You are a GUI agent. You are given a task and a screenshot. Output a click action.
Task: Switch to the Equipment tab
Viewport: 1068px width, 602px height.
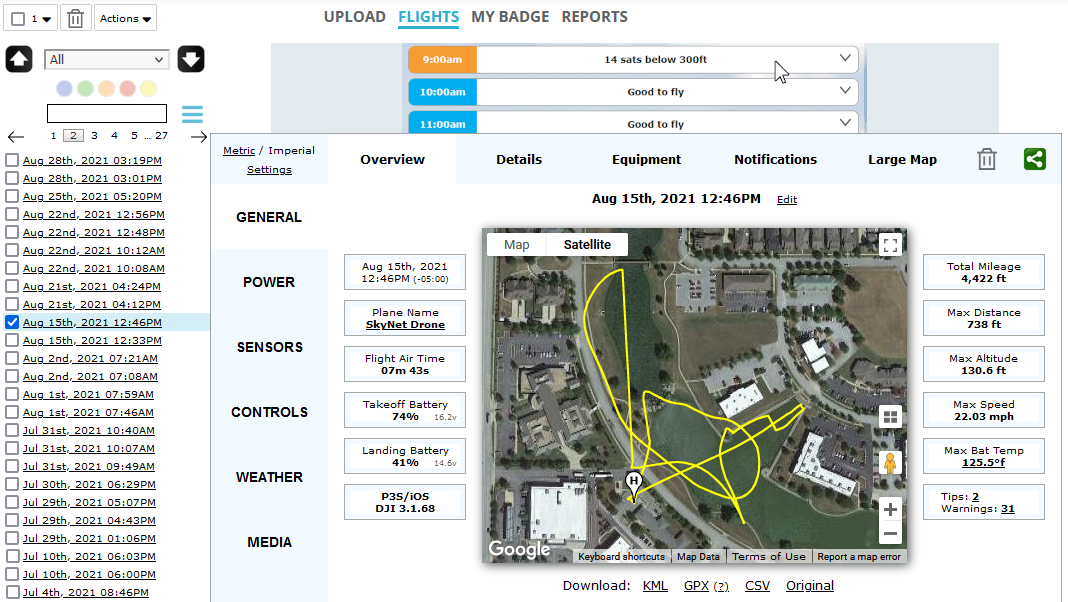point(646,160)
